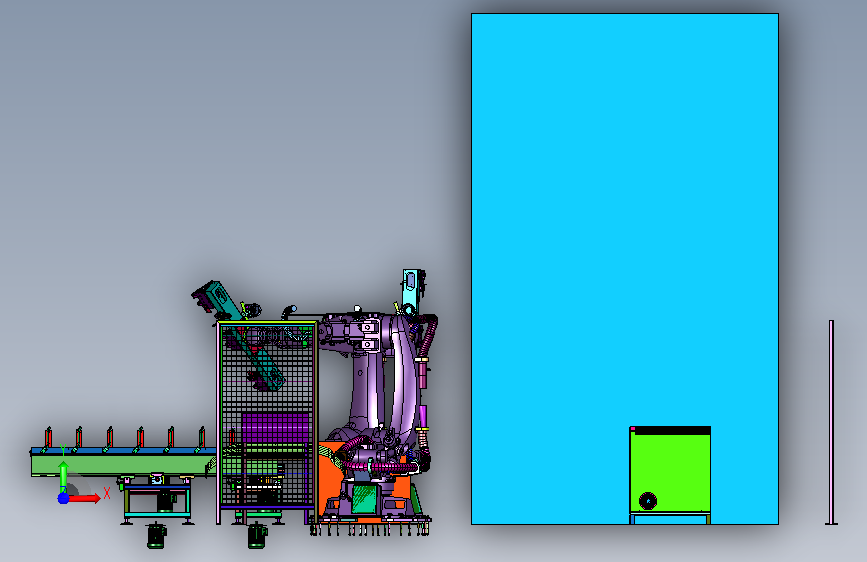Select the black strip atop the green box
The width and height of the screenshot is (867, 562).
[670, 430]
